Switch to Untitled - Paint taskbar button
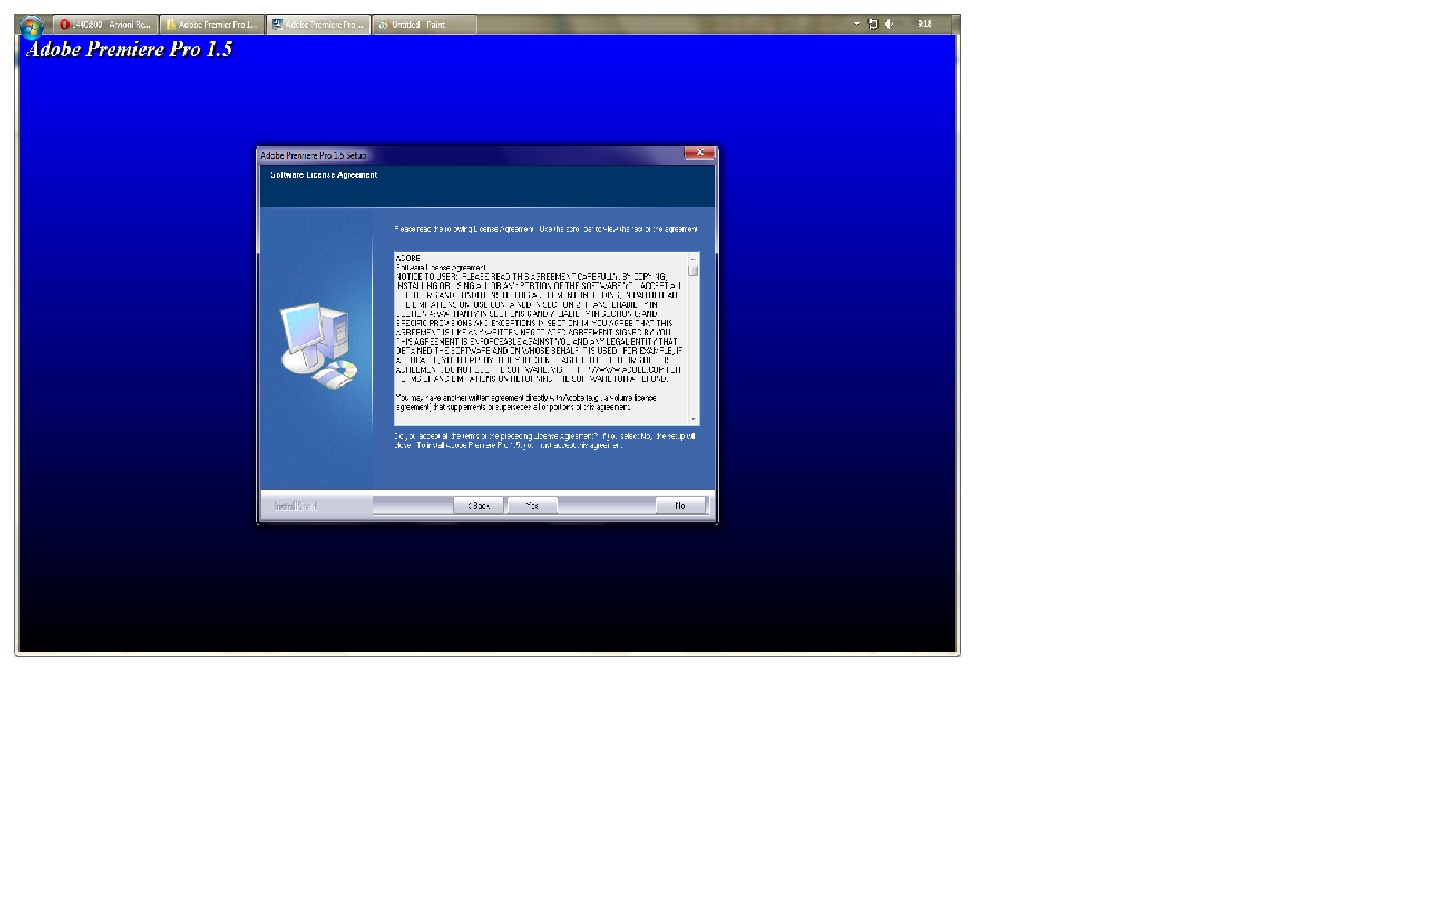The height and width of the screenshot is (900, 1440). pyautogui.click(x=424, y=25)
